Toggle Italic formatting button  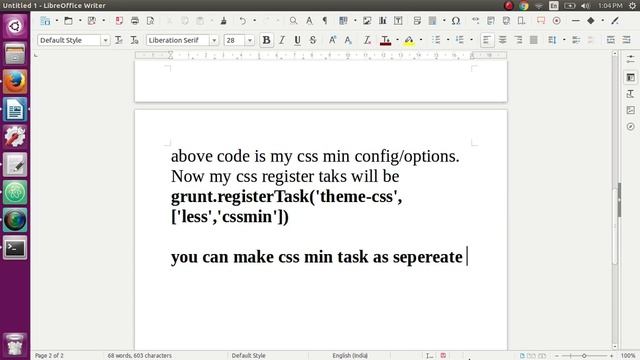[x=282, y=40]
